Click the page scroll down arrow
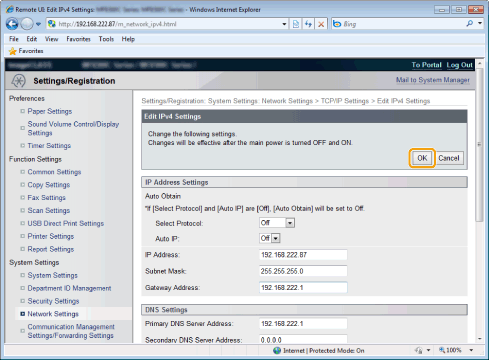This screenshot has height=360, width=489. click(480, 339)
